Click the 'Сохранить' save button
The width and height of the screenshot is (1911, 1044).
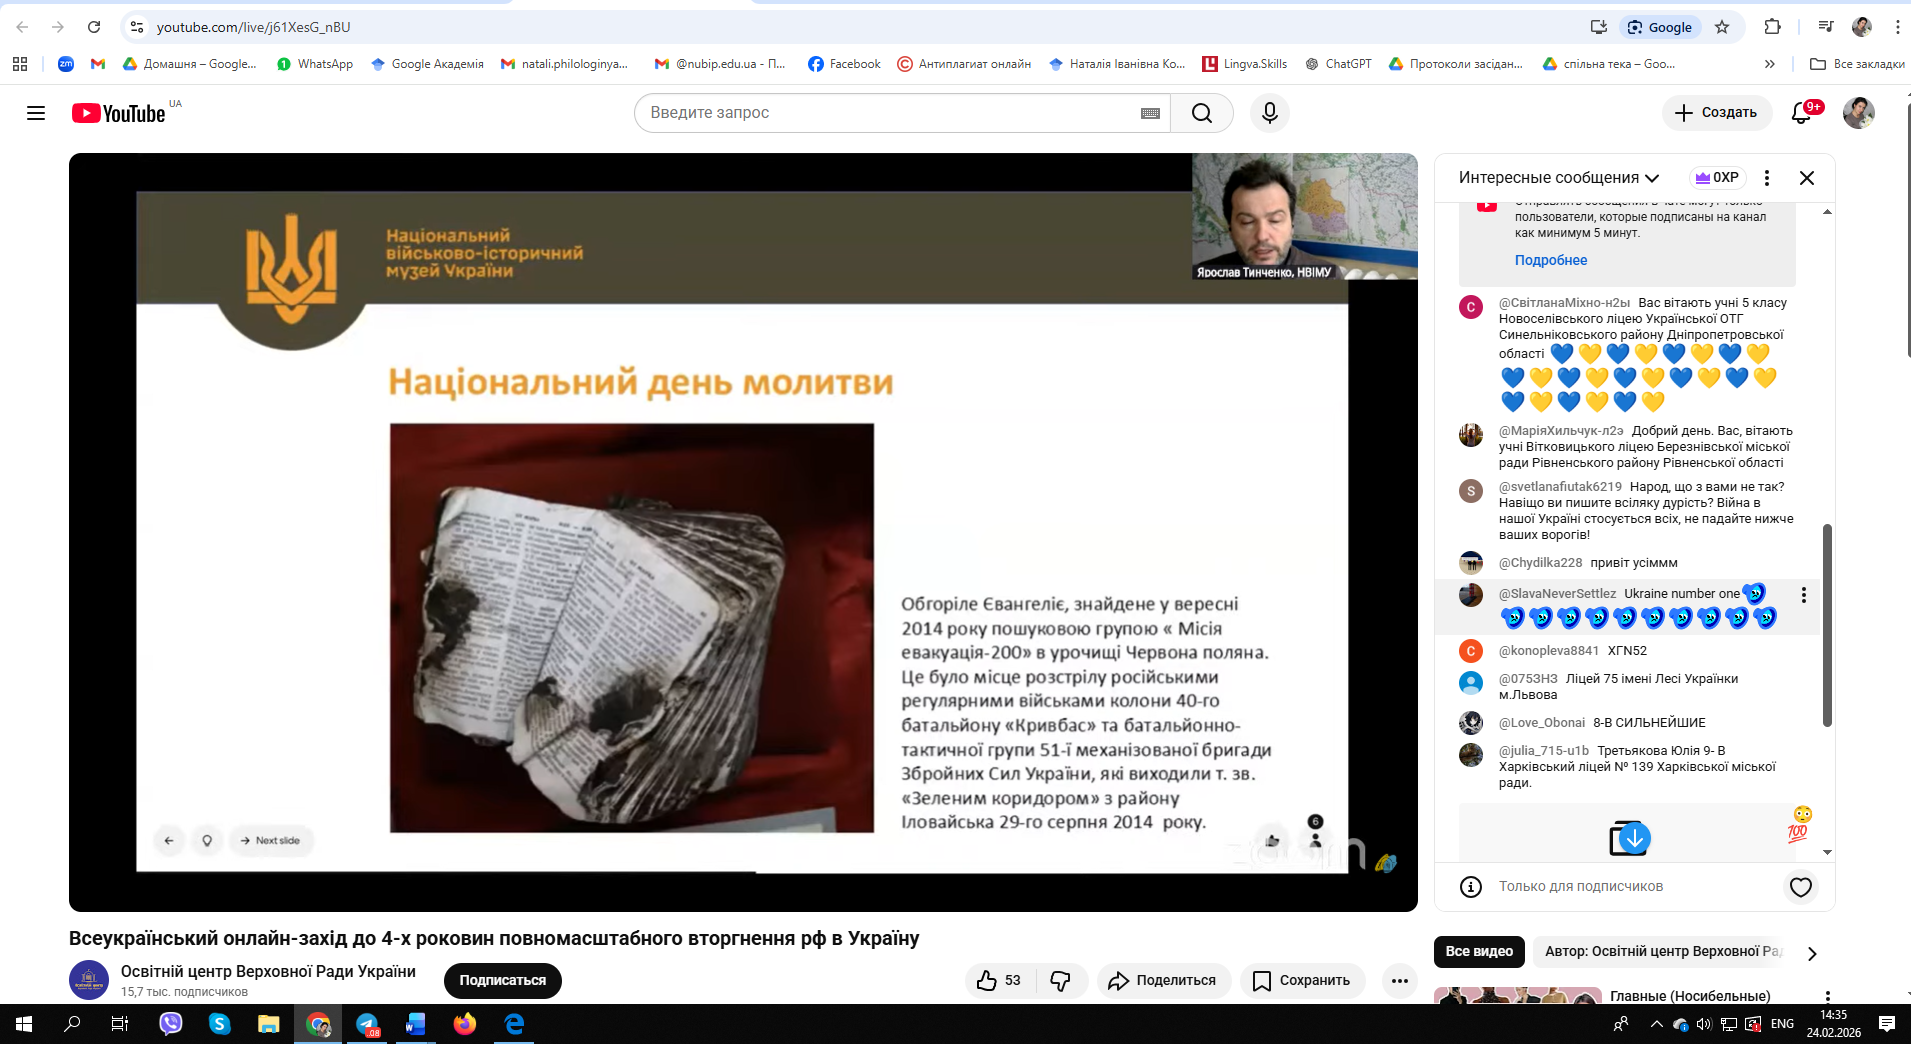pyautogui.click(x=1301, y=981)
